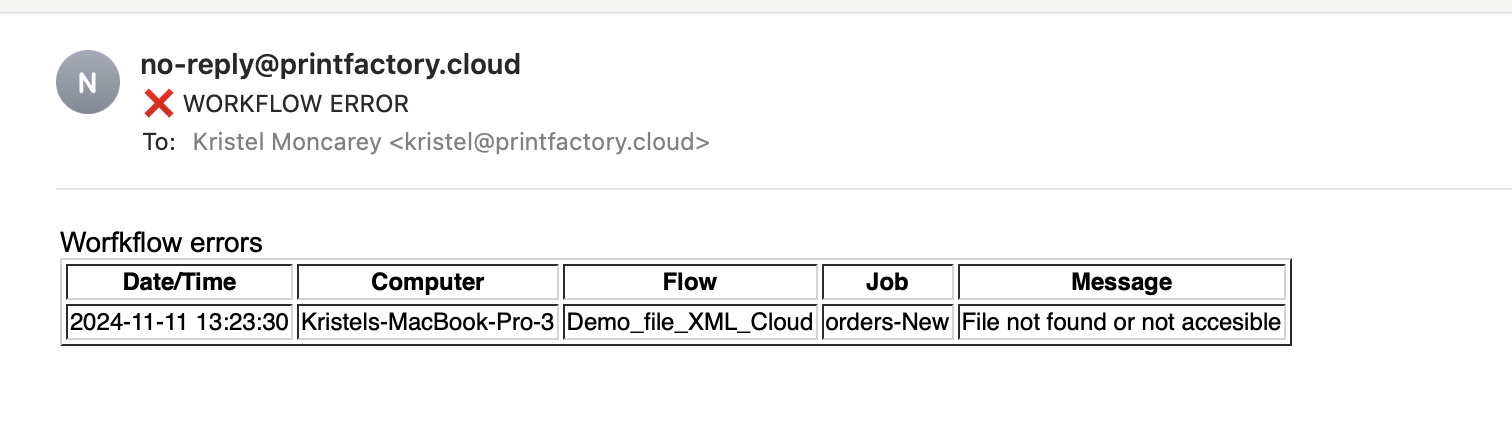Click the Worfkflow errors heading
1512x438 pixels.
(161, 242)
